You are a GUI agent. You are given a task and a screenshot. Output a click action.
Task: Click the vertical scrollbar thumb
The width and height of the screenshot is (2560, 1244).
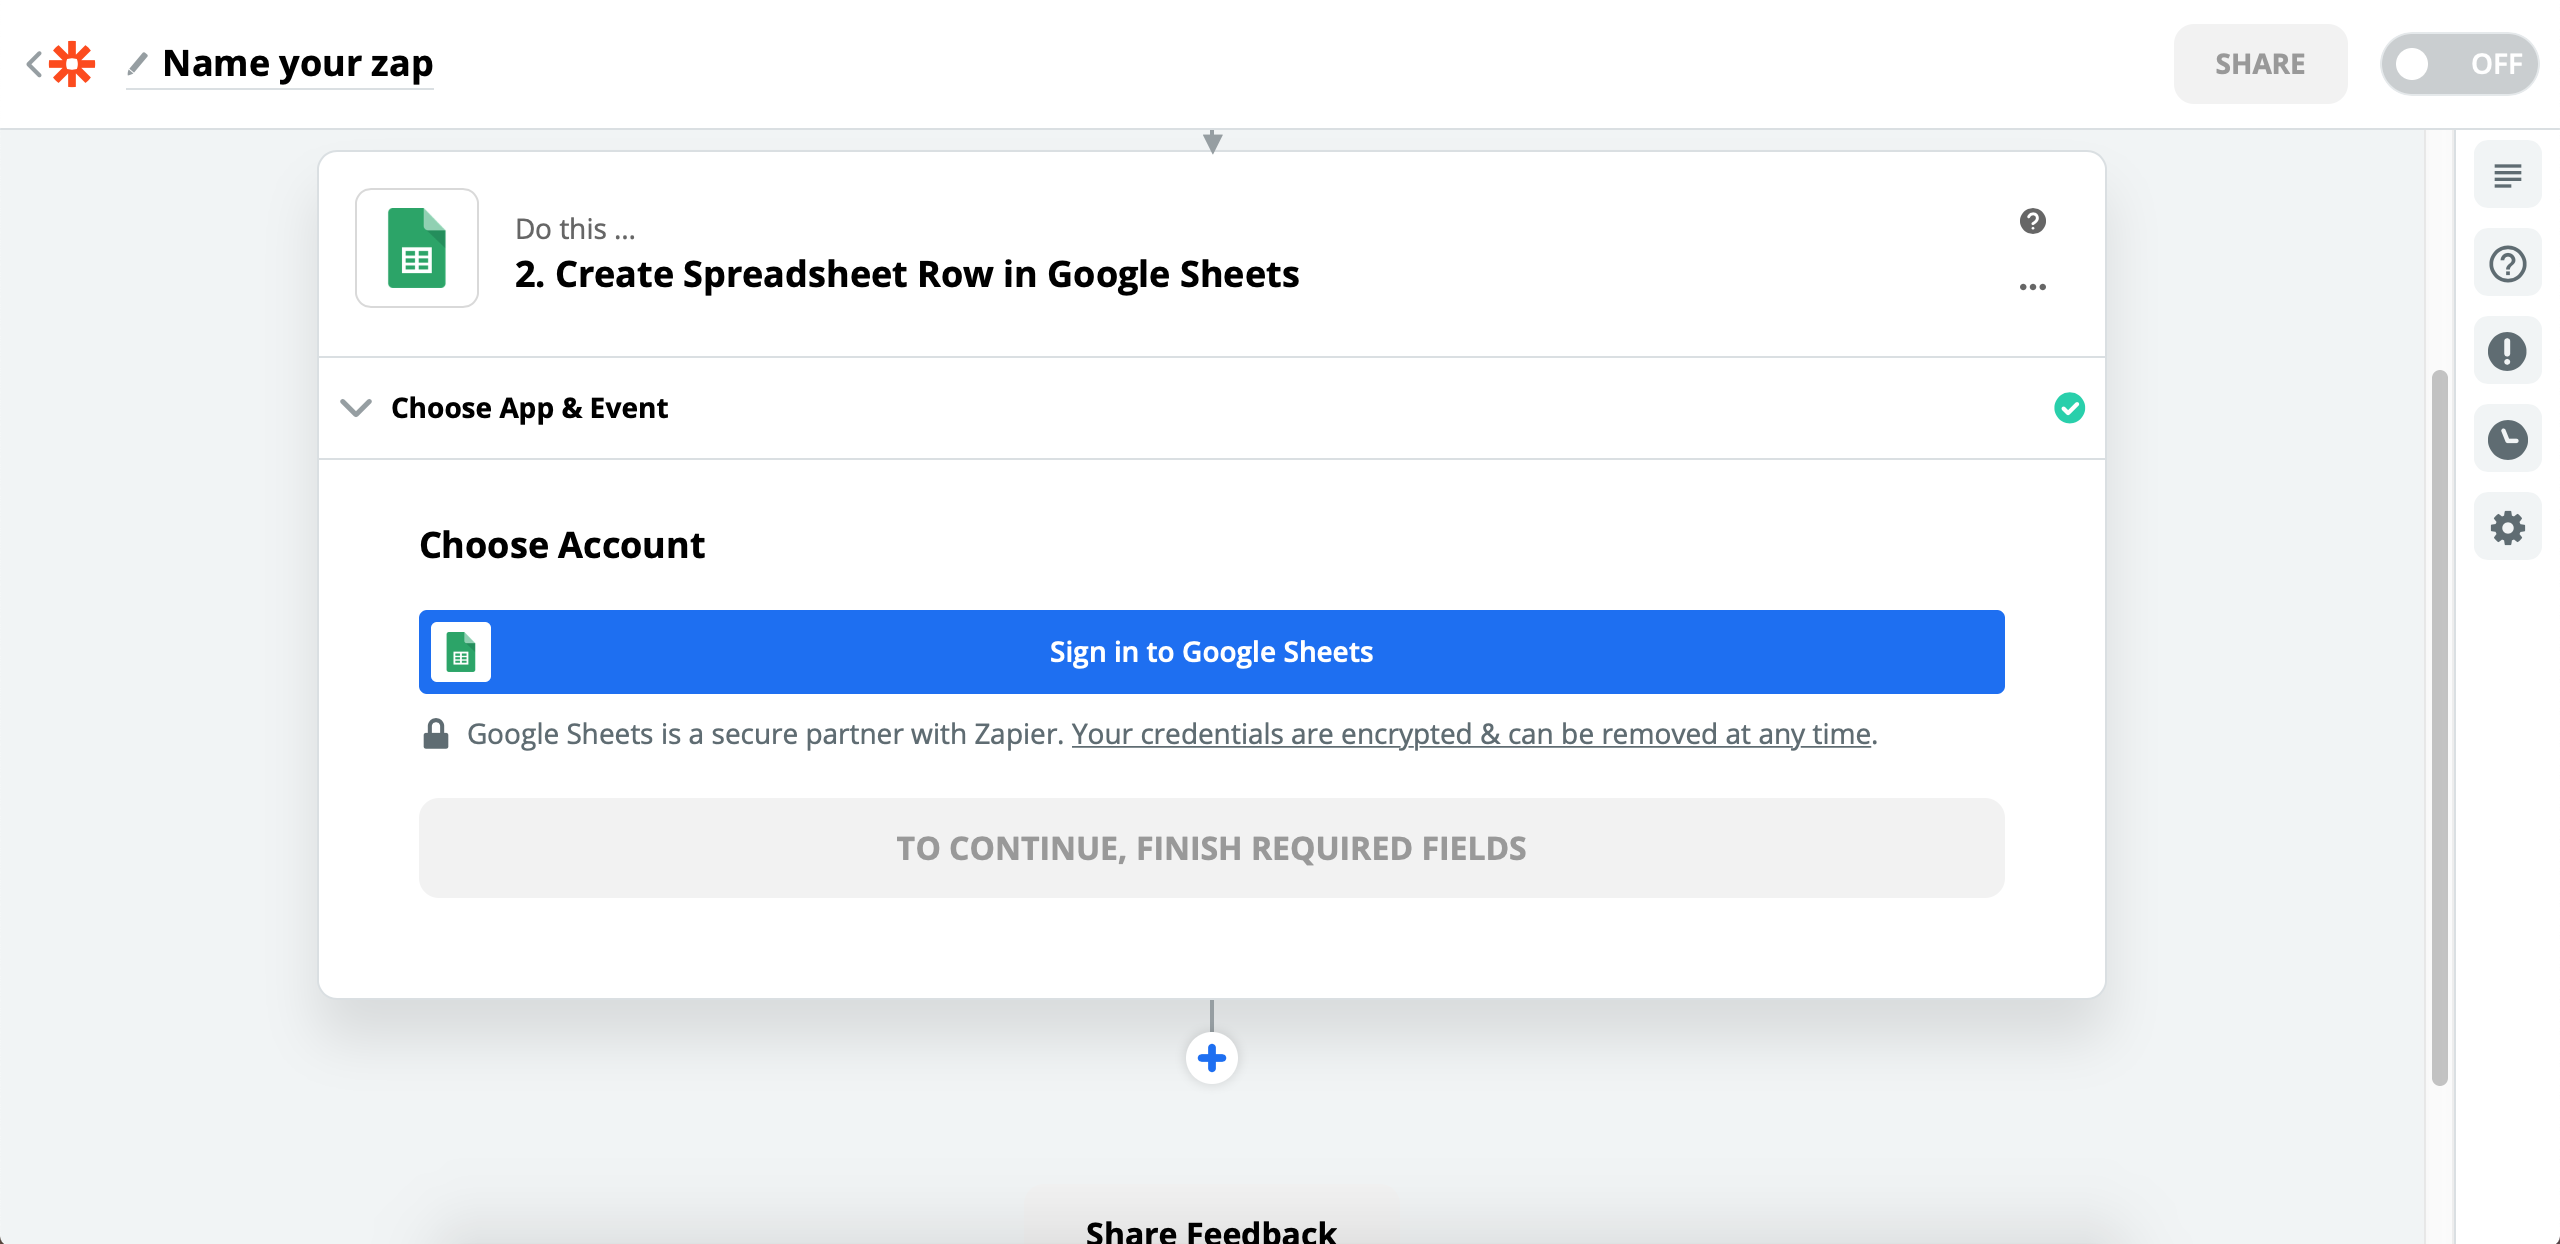2439,728
